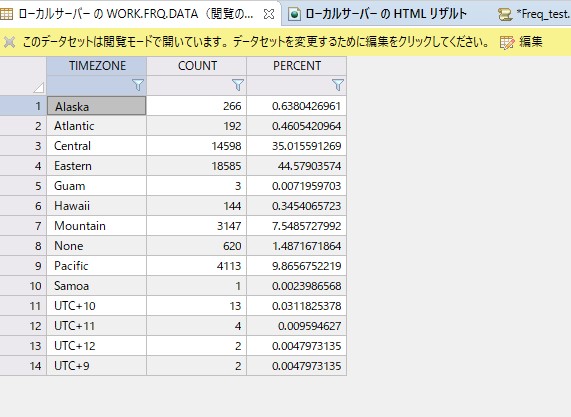
Task: Click the Hawaii cell
Action: [x=97, y=206]
